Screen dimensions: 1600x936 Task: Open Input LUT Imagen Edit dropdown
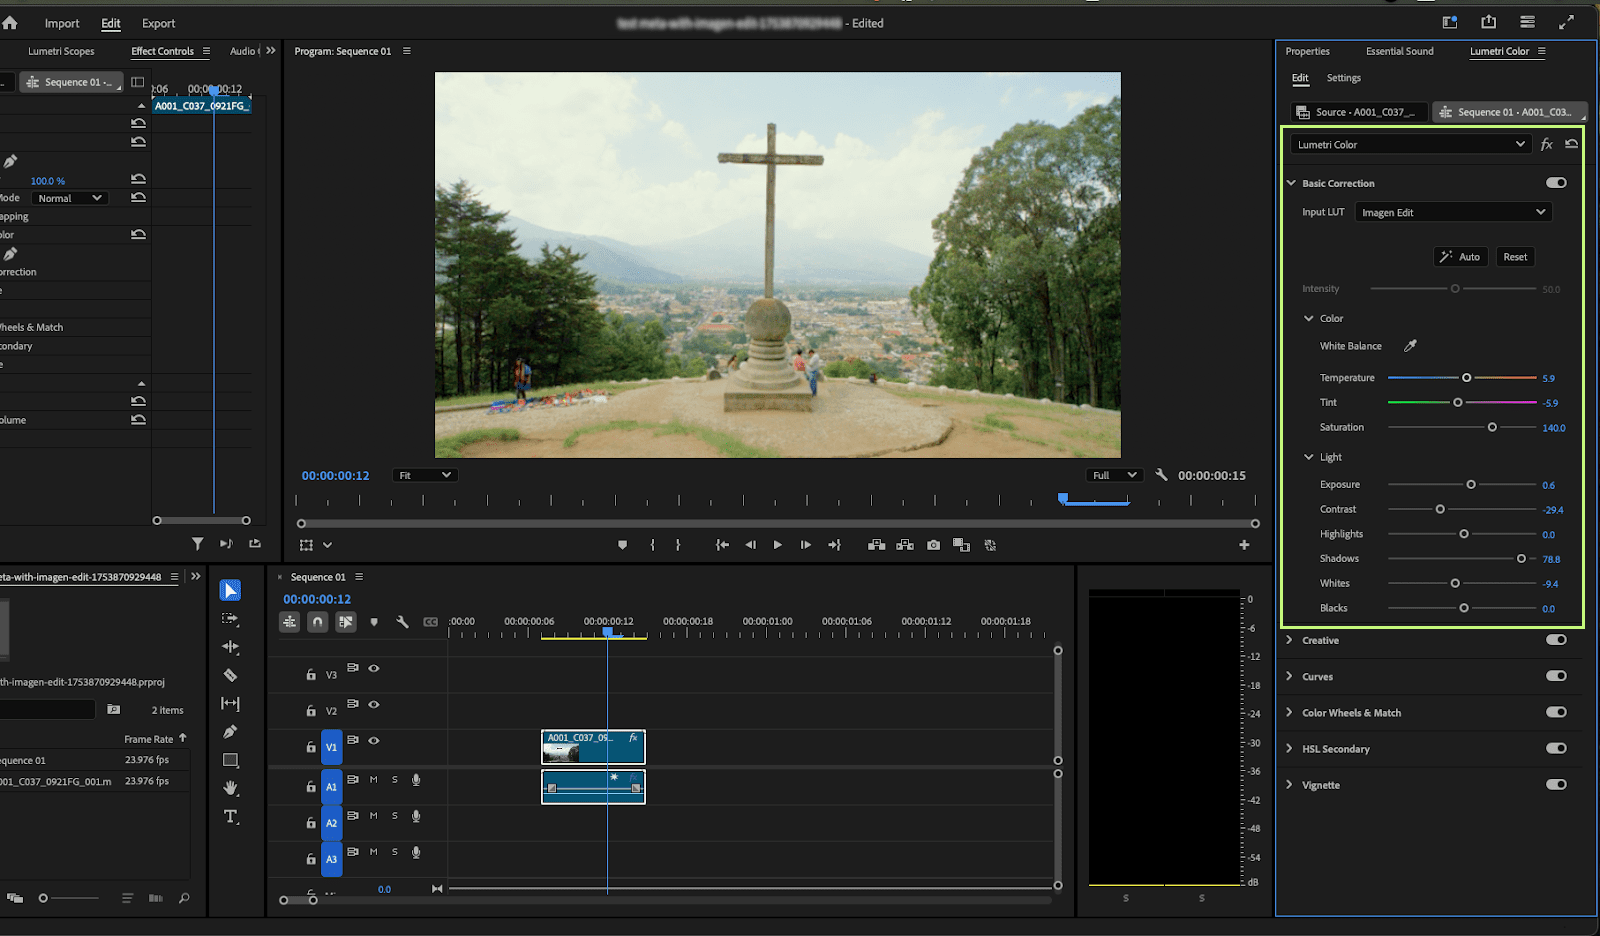pyautogui.click(x=1453, y=212)
